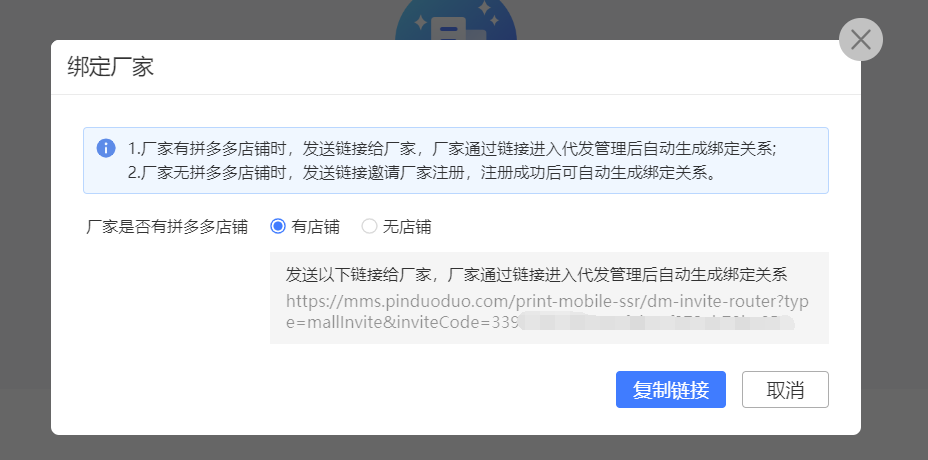
Task: Click the 厂家是否有拼多多店铺 label
Action: [167, 227]
